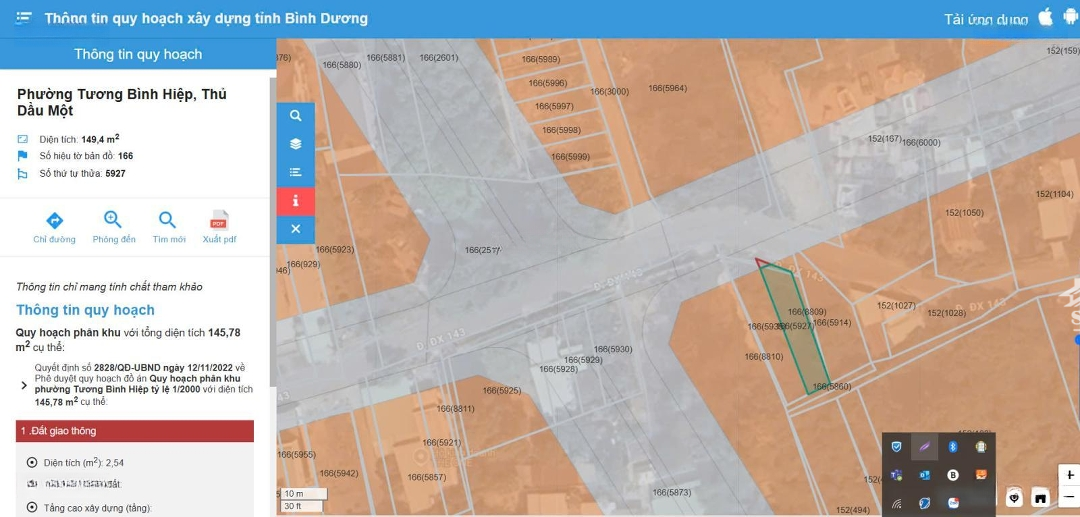Close the side panel with X button
Viewport: 1080px width, 517px height.
coord(295,229)
